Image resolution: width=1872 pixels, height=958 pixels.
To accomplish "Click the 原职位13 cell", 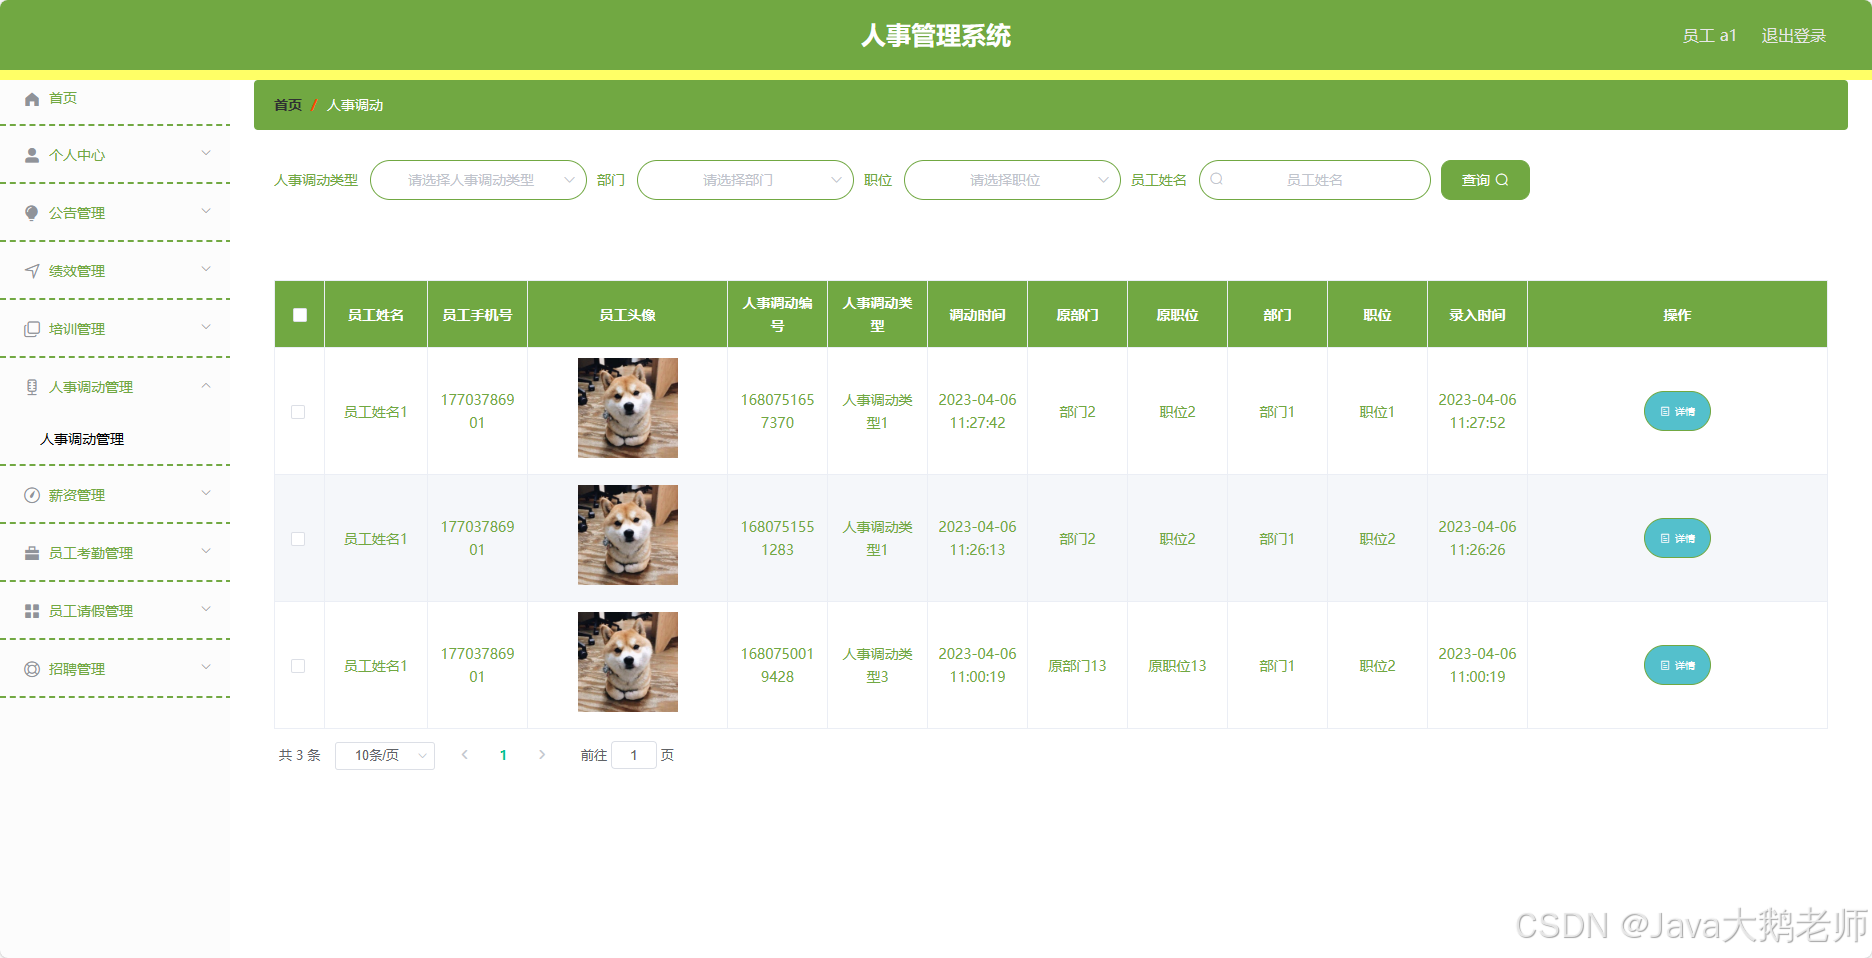I will pos(1177,666).
